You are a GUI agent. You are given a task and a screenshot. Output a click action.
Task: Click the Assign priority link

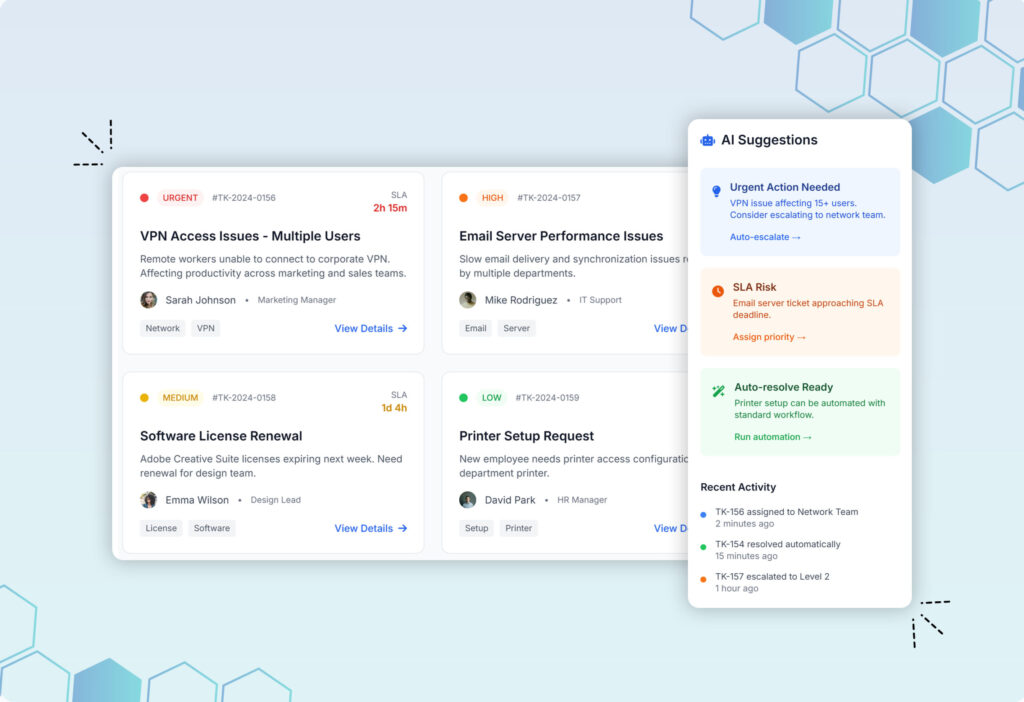pyautogui.click(x=769, y=337)
